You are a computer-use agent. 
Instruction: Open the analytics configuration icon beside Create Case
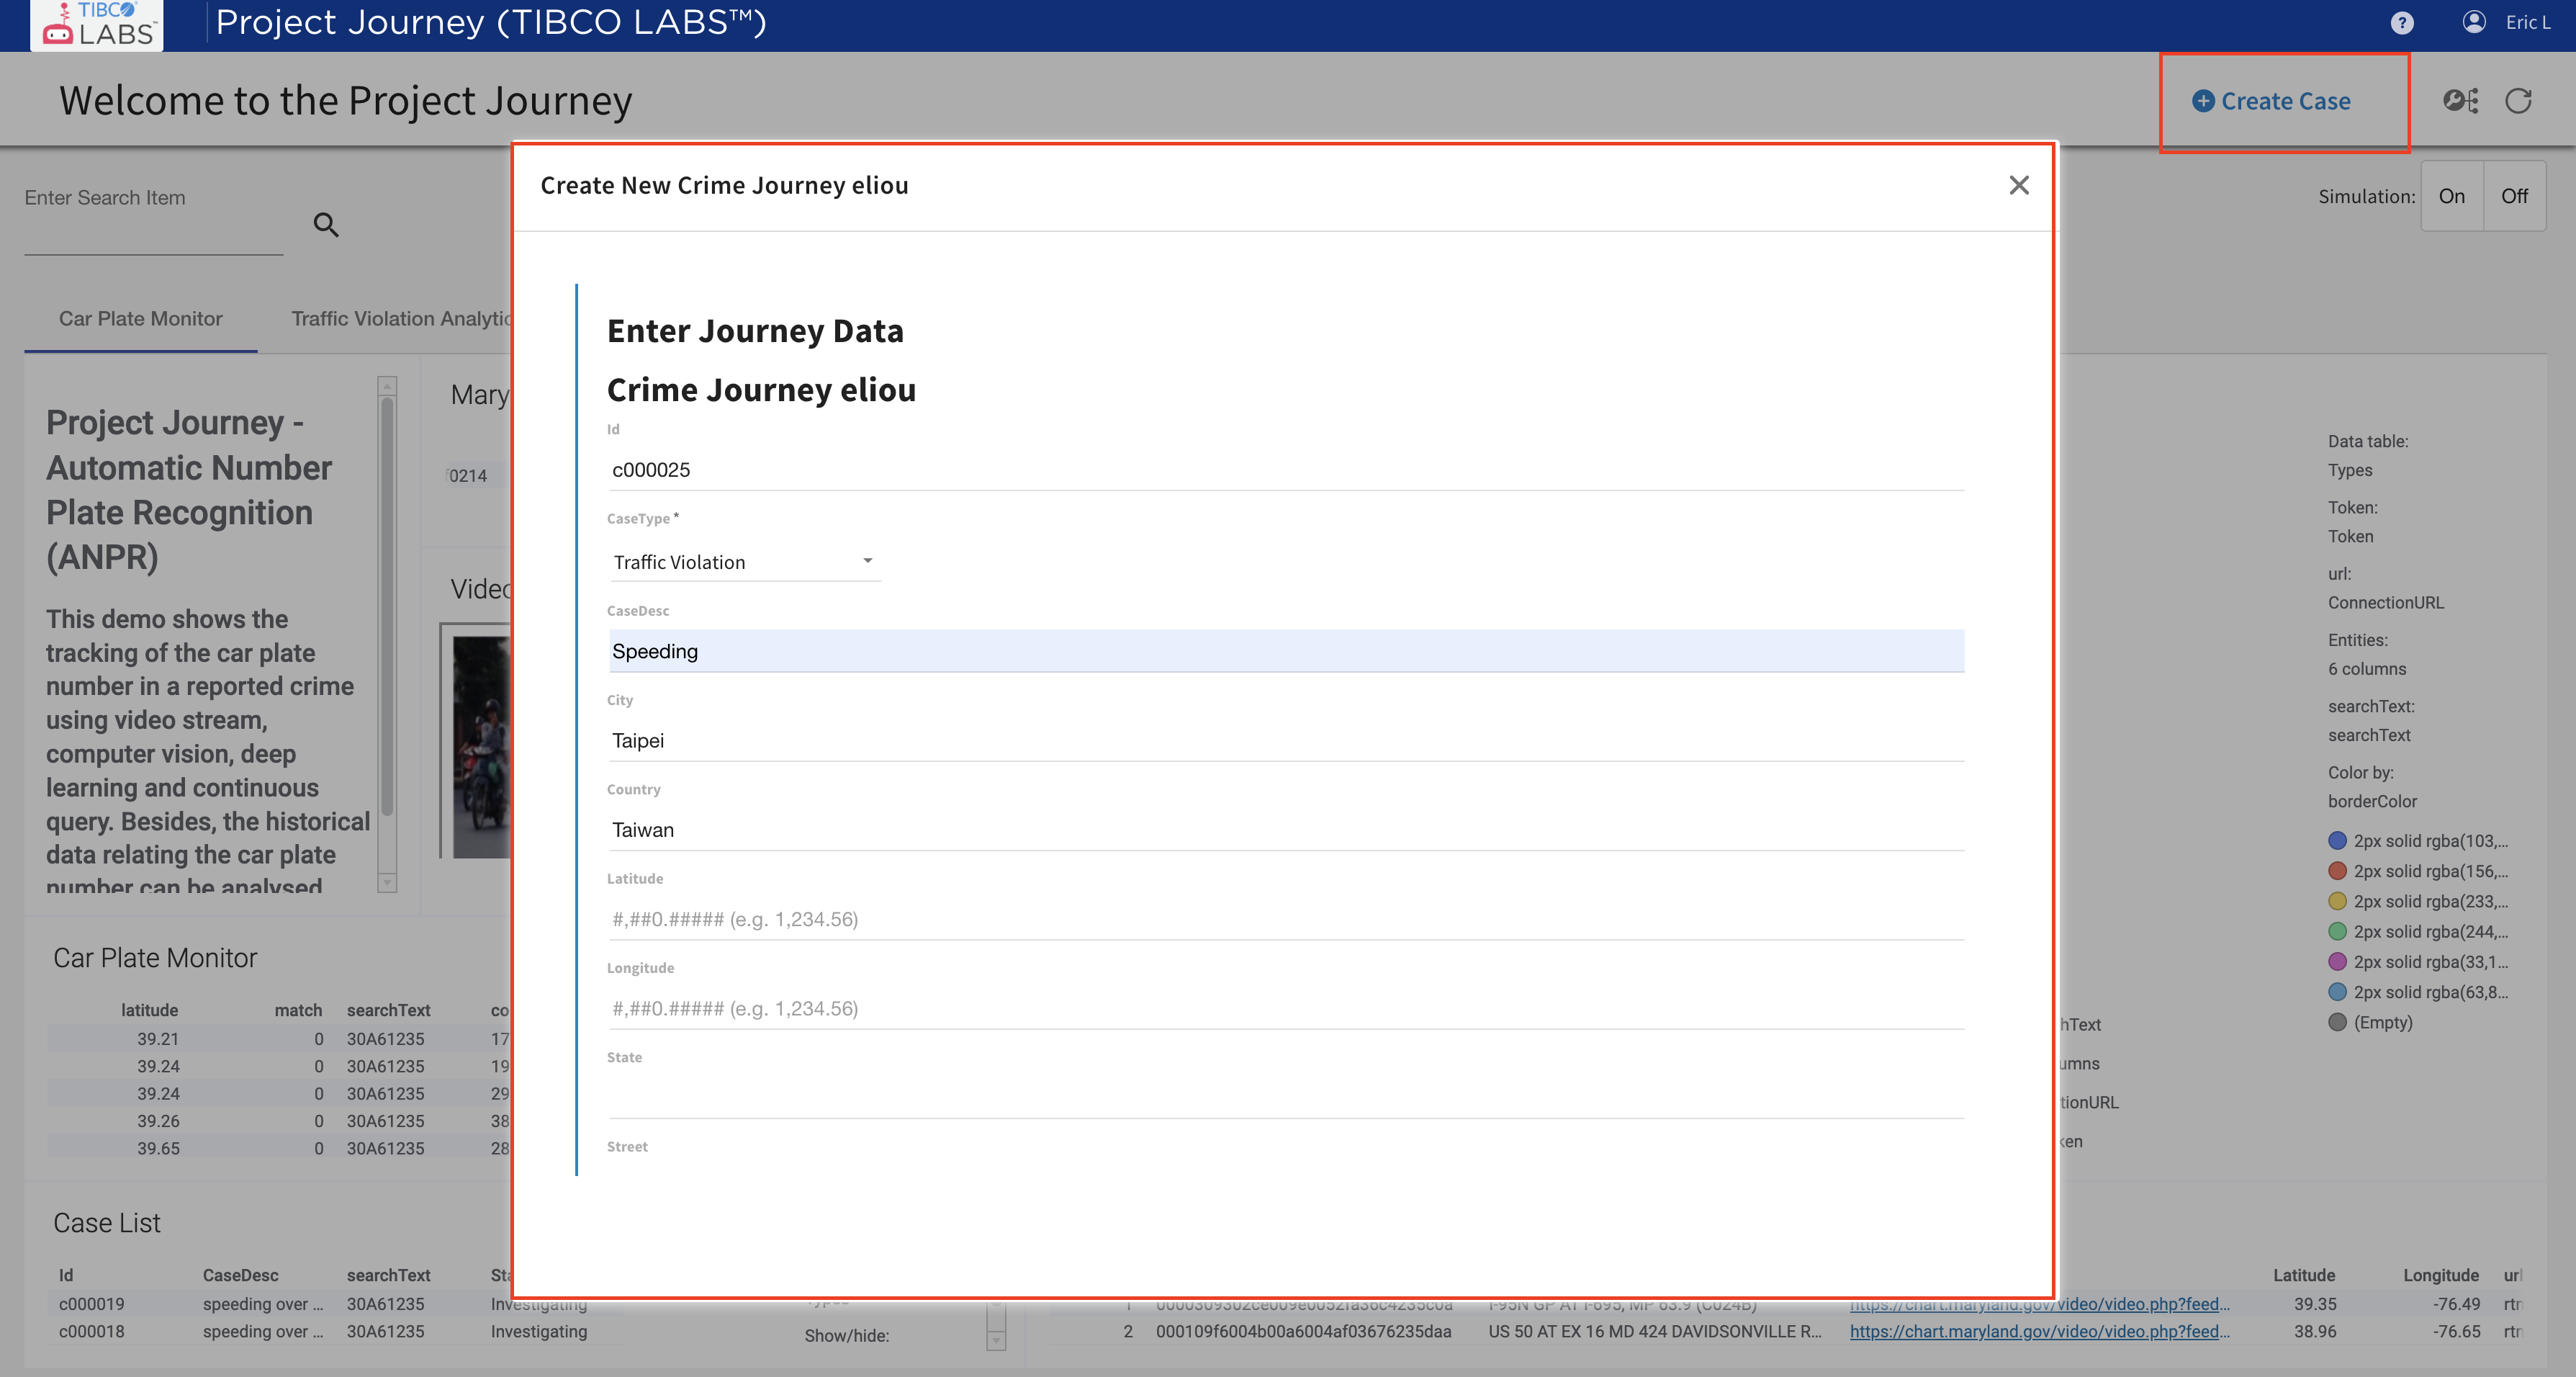(2460, 101)
